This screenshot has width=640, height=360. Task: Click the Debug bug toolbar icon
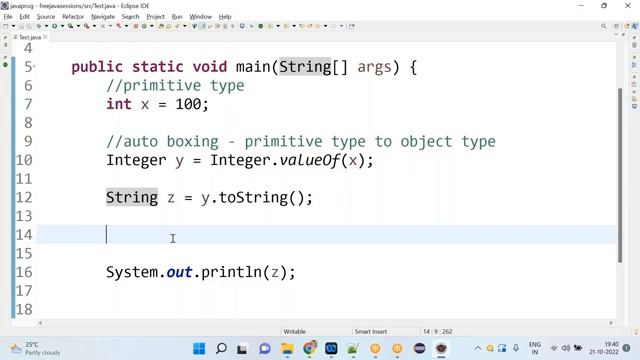(39, 26)
